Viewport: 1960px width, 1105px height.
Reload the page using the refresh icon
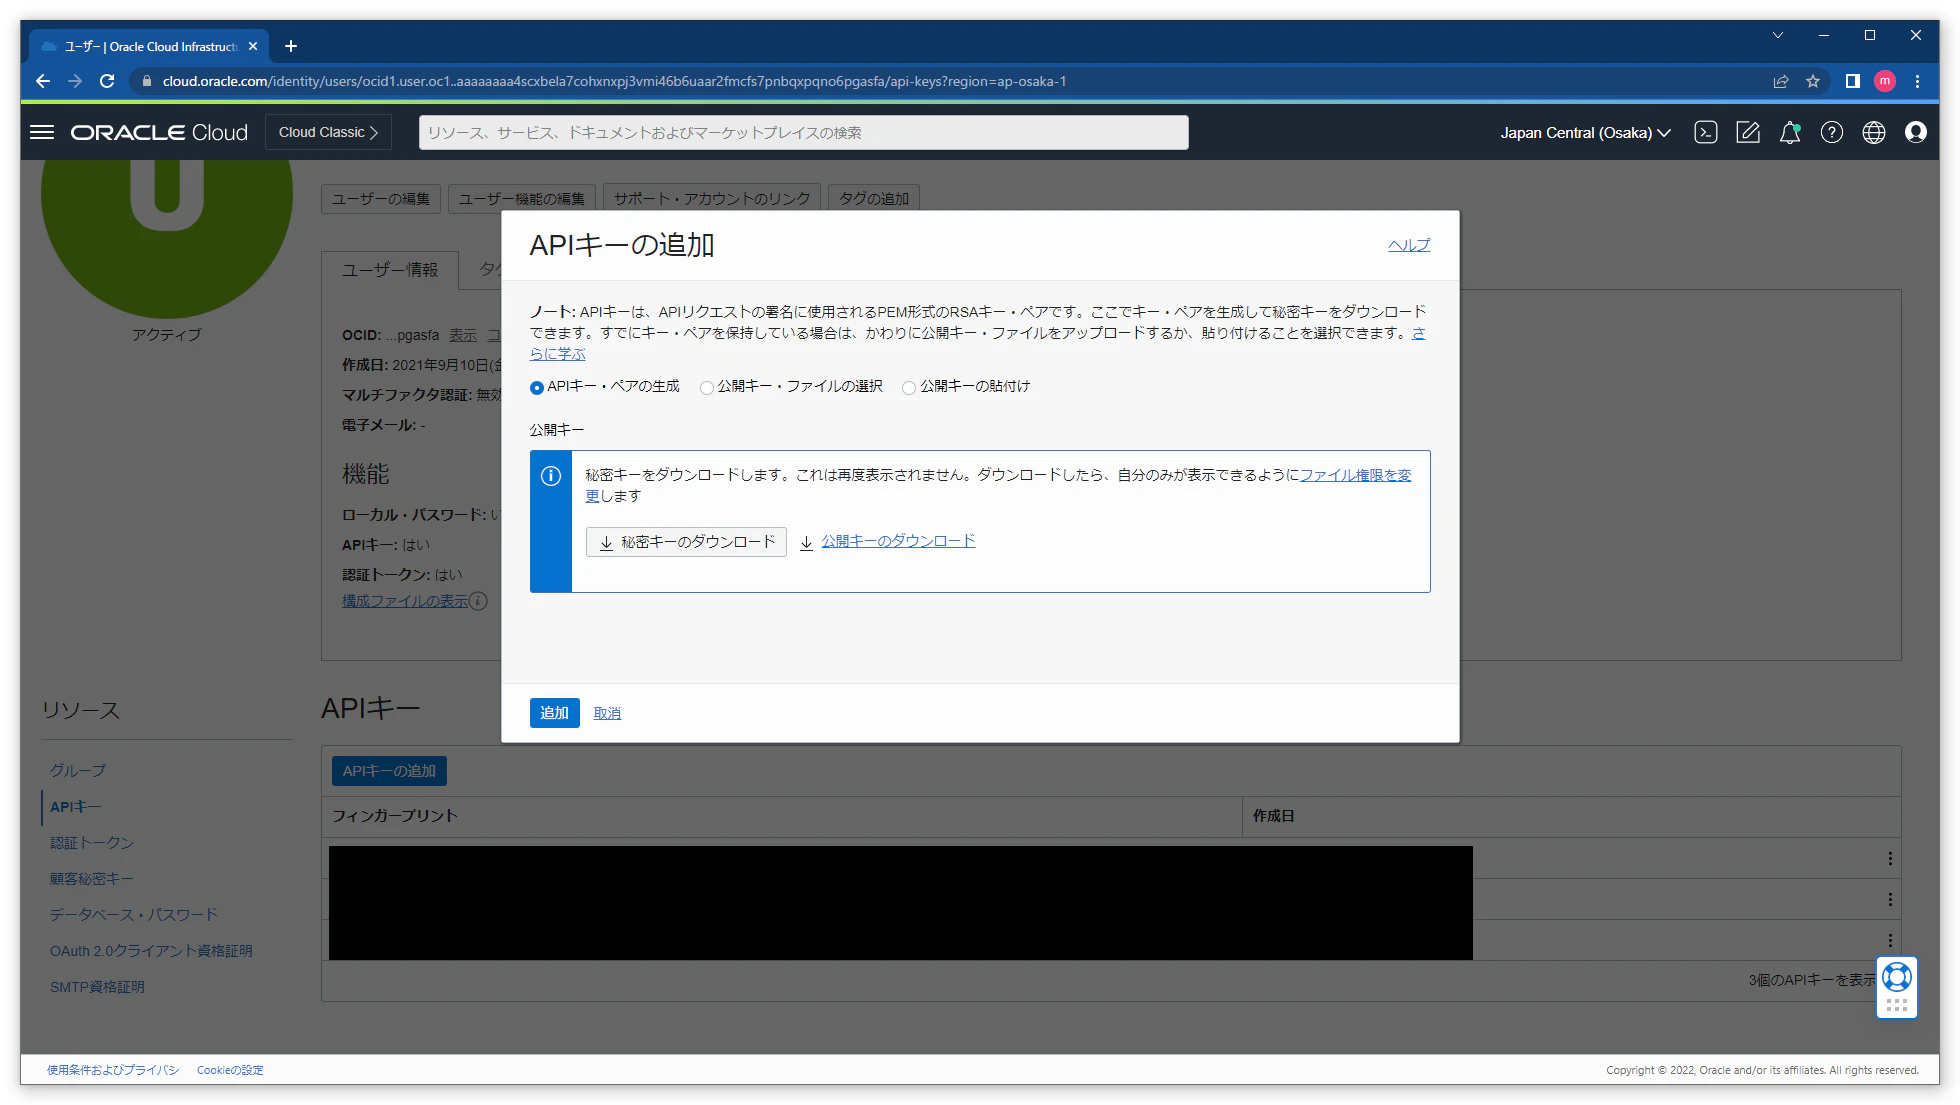[107, 81]
